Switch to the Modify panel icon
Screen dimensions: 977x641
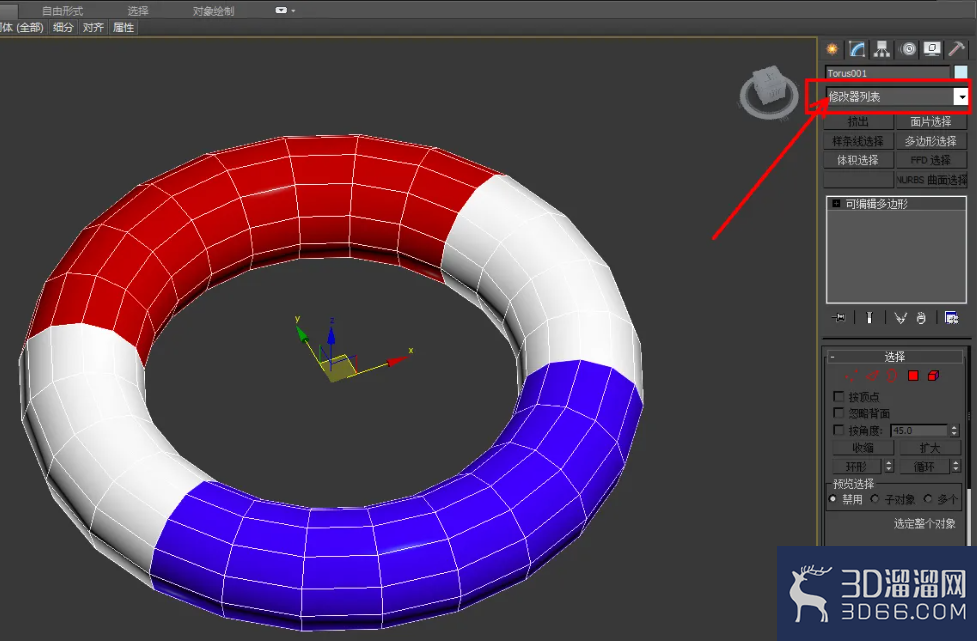pyautogui.click(x=857, y=49)
